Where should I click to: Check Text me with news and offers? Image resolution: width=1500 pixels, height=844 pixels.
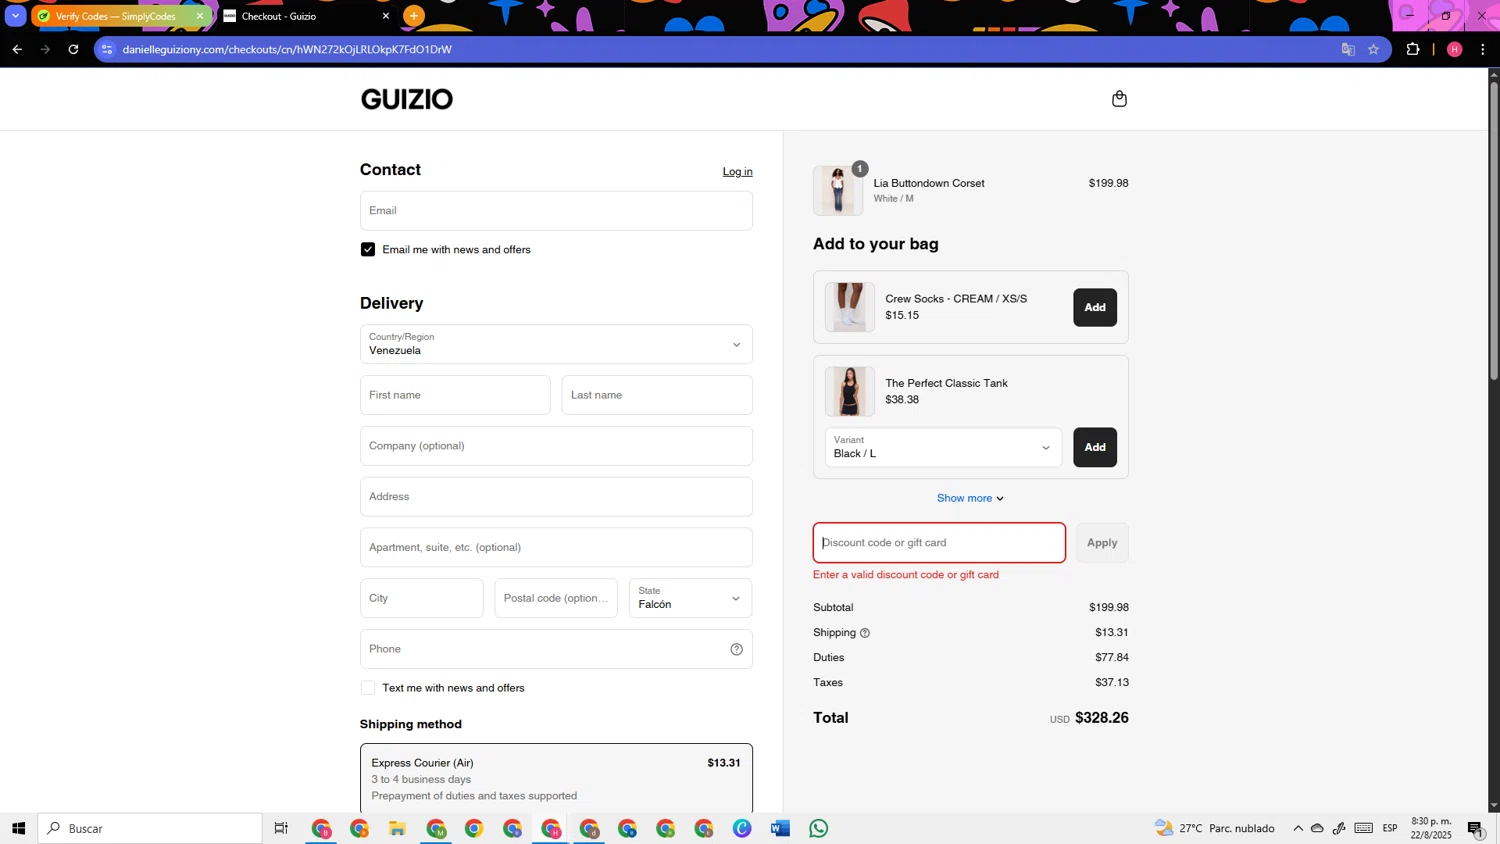[368, 688]
